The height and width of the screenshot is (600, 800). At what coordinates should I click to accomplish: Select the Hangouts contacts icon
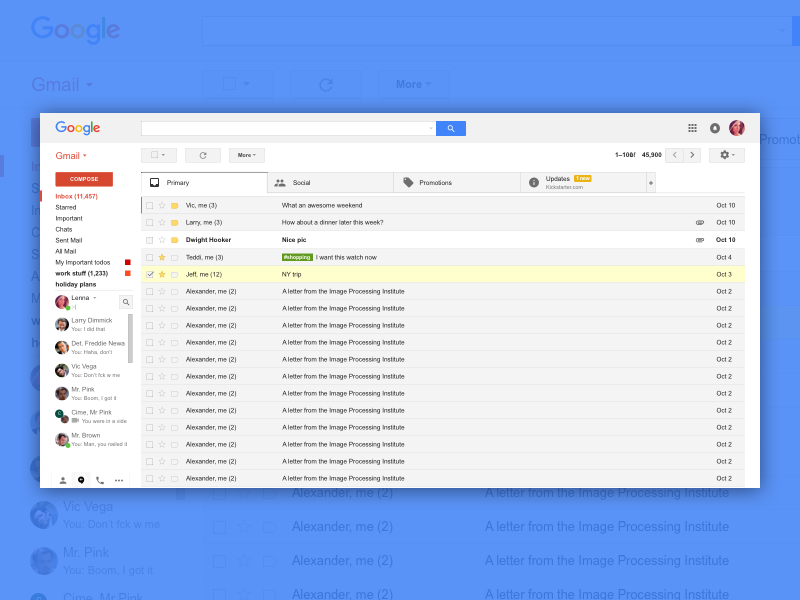(x=63, y=480)
